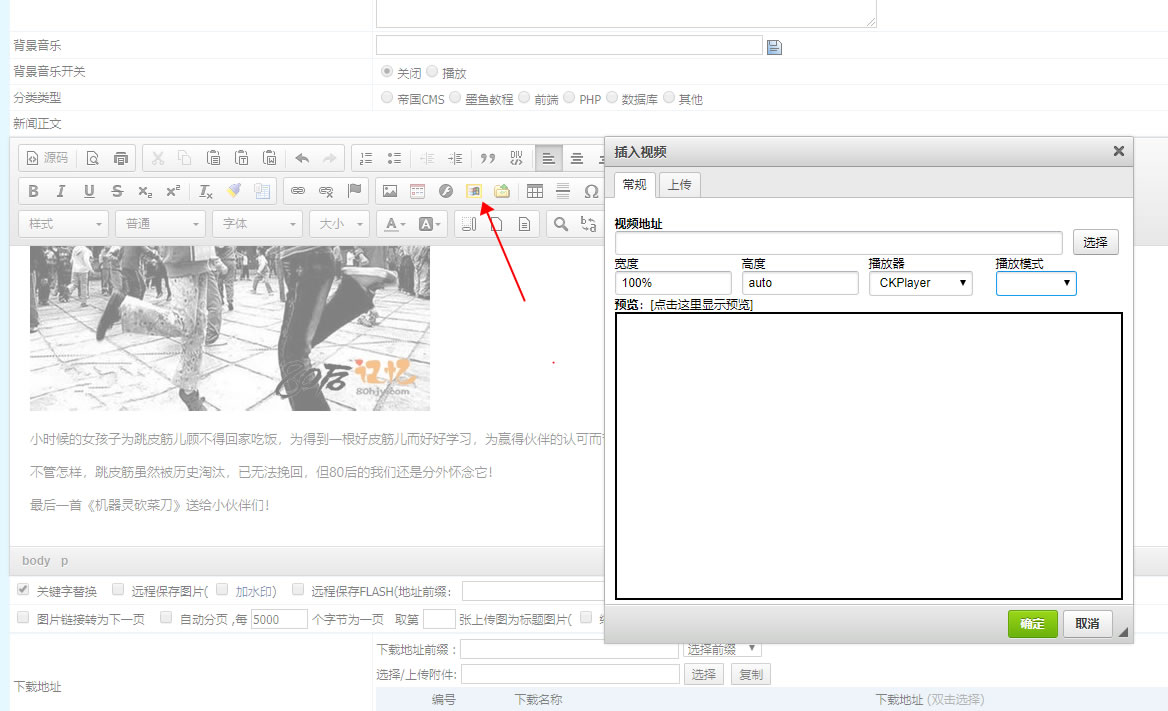Screen dimensions: 1168x711
Task: Apply a numbered list
Action: point(364,157)
